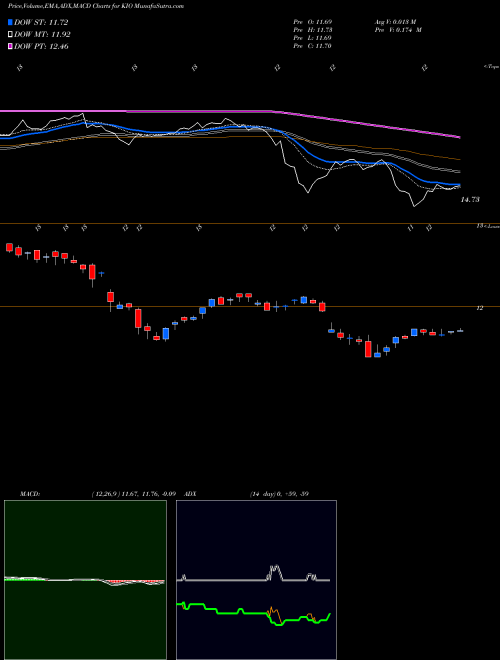The width and height of the screenshot is (500, 660).
Task: Select the 'DOW ST: 11.72' legend text
Action: click(x=41, y=22)
